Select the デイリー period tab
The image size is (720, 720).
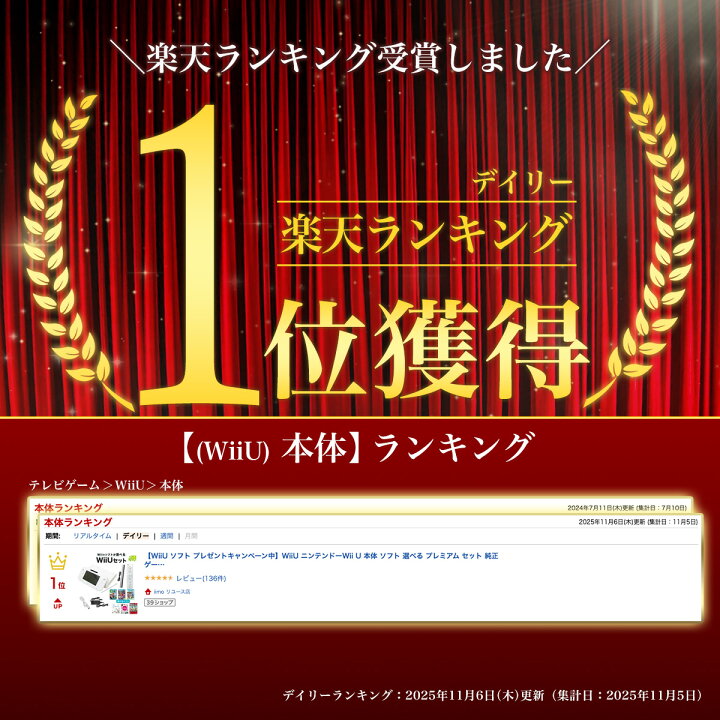pos(135,536)
